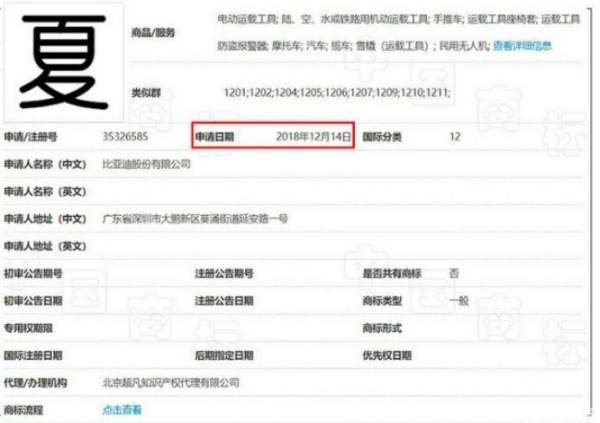Image resolution: width=600 pixels, height=423 pixels.
Task: Click the application date 2018年12月14日
Action: 313,136
